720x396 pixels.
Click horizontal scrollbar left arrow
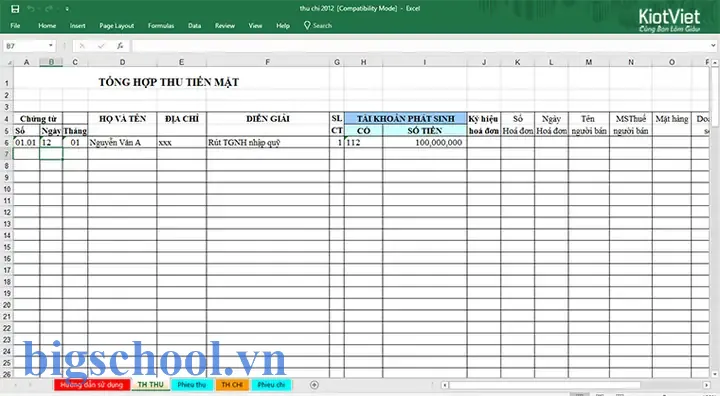[444, 385]
